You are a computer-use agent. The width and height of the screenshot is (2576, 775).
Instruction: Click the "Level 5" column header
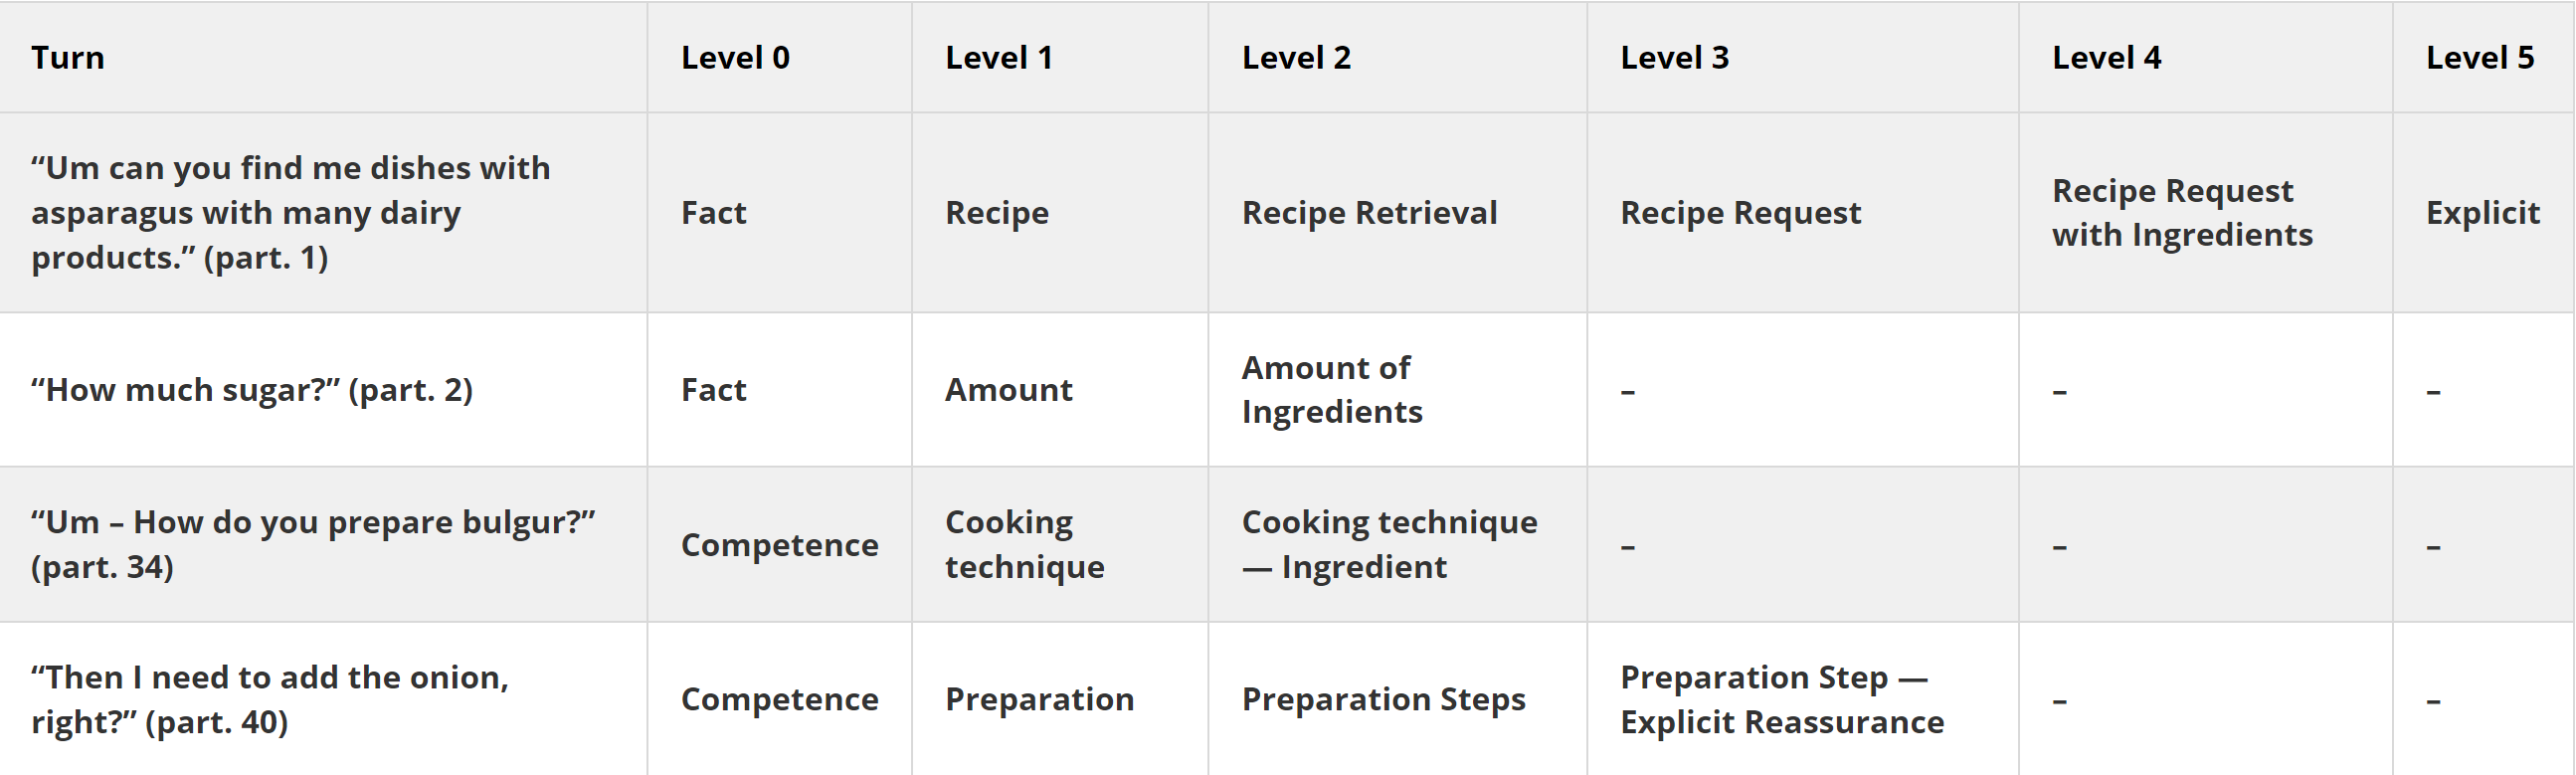click(2479, 58)
